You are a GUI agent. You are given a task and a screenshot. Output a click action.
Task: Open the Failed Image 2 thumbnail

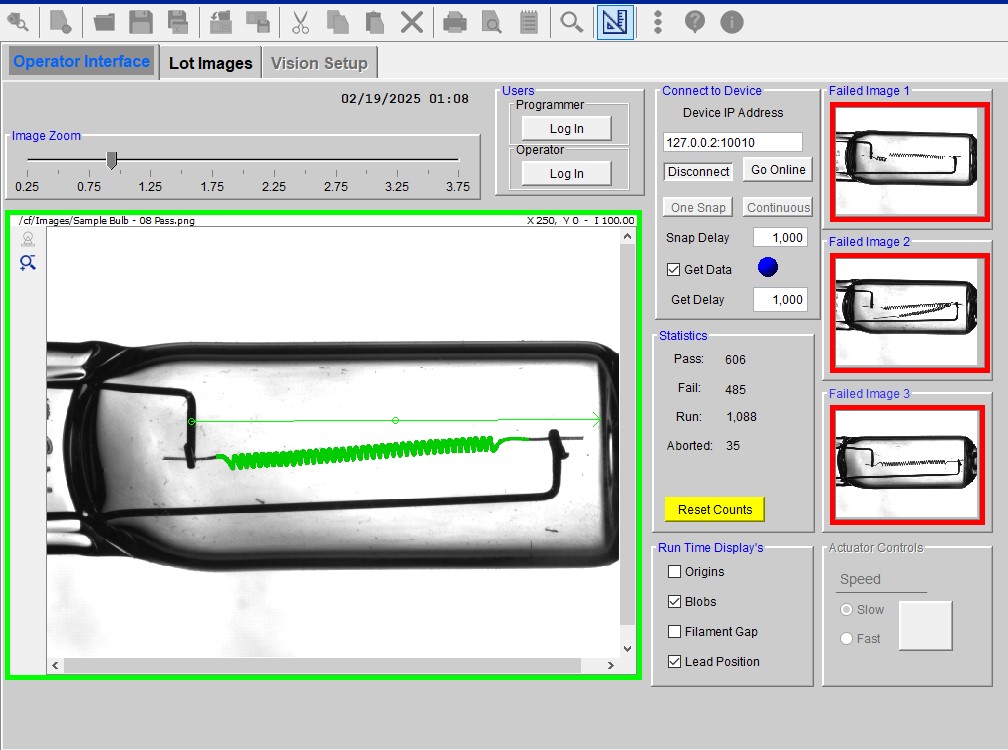[x=907, y=313]
